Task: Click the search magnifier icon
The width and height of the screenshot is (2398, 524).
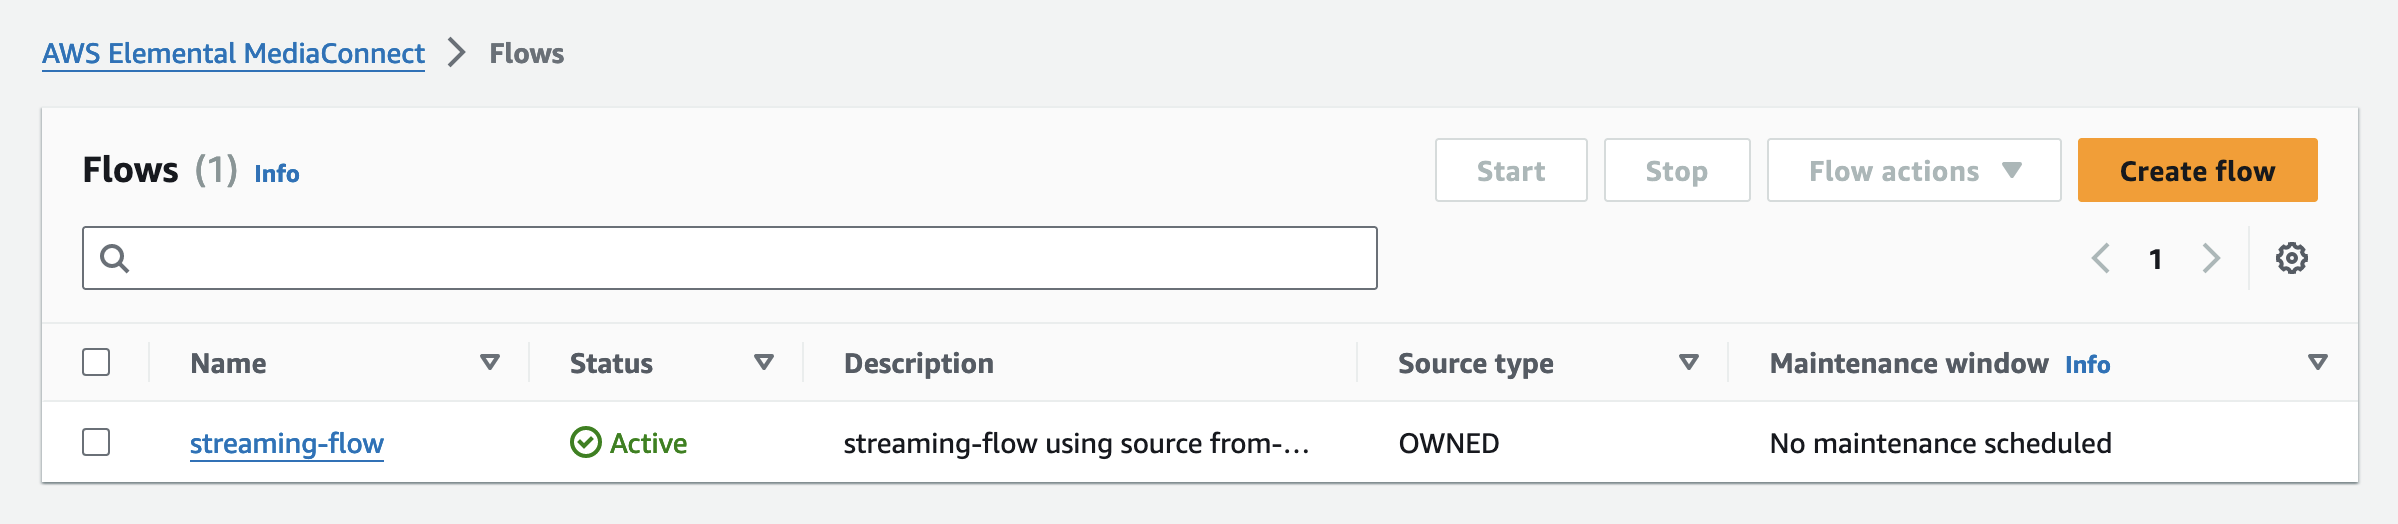Action: [115, 259]
